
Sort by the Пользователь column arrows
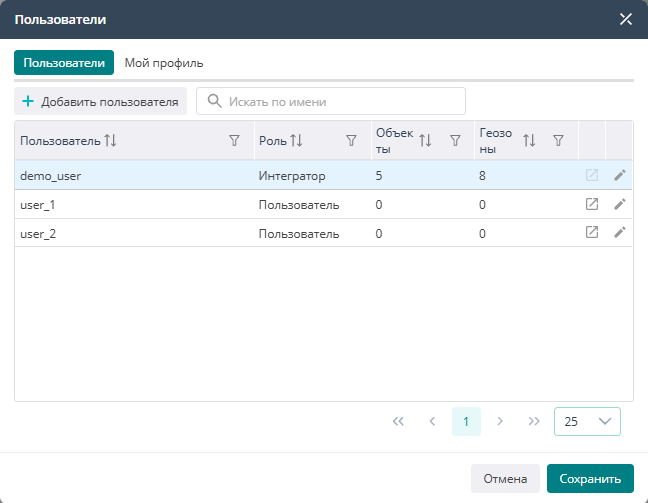pyautogui.click(x=110, y=141)
